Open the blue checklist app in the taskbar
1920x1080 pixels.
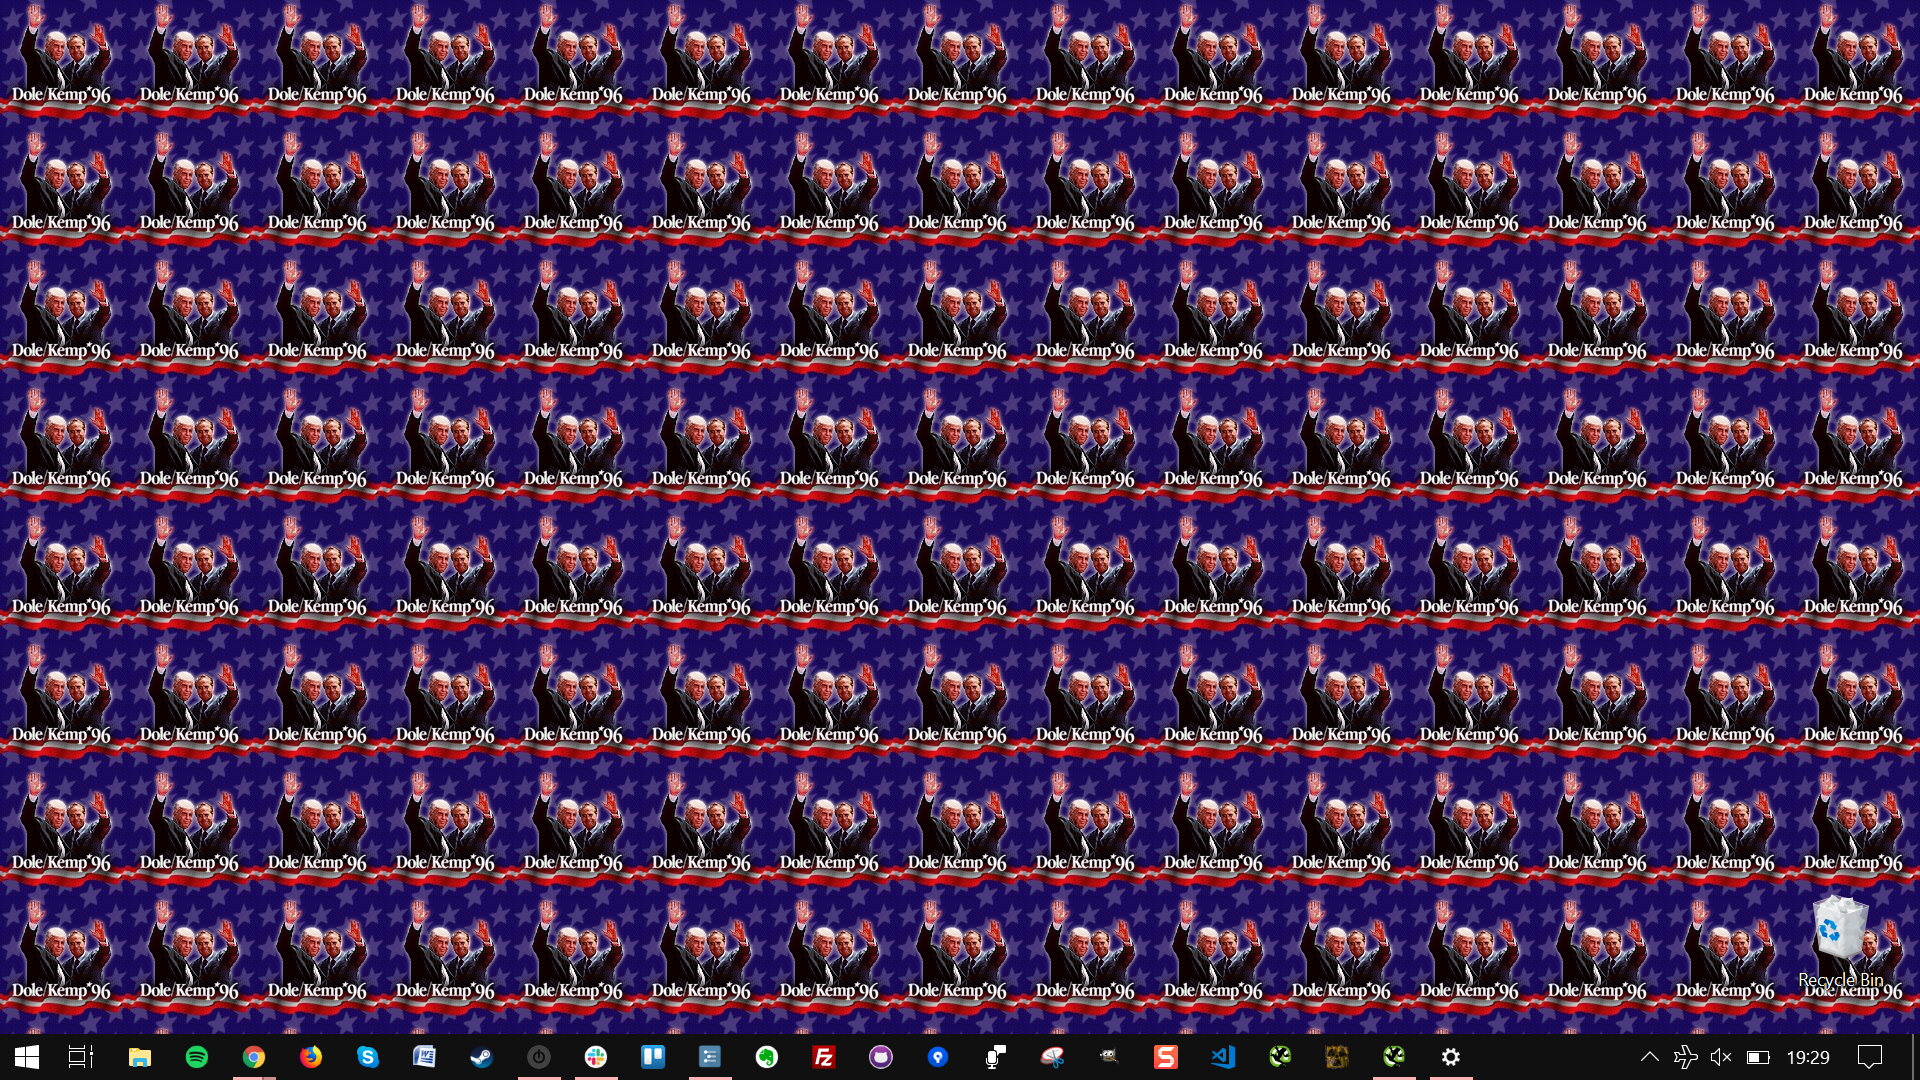[x=710, y=1057]
